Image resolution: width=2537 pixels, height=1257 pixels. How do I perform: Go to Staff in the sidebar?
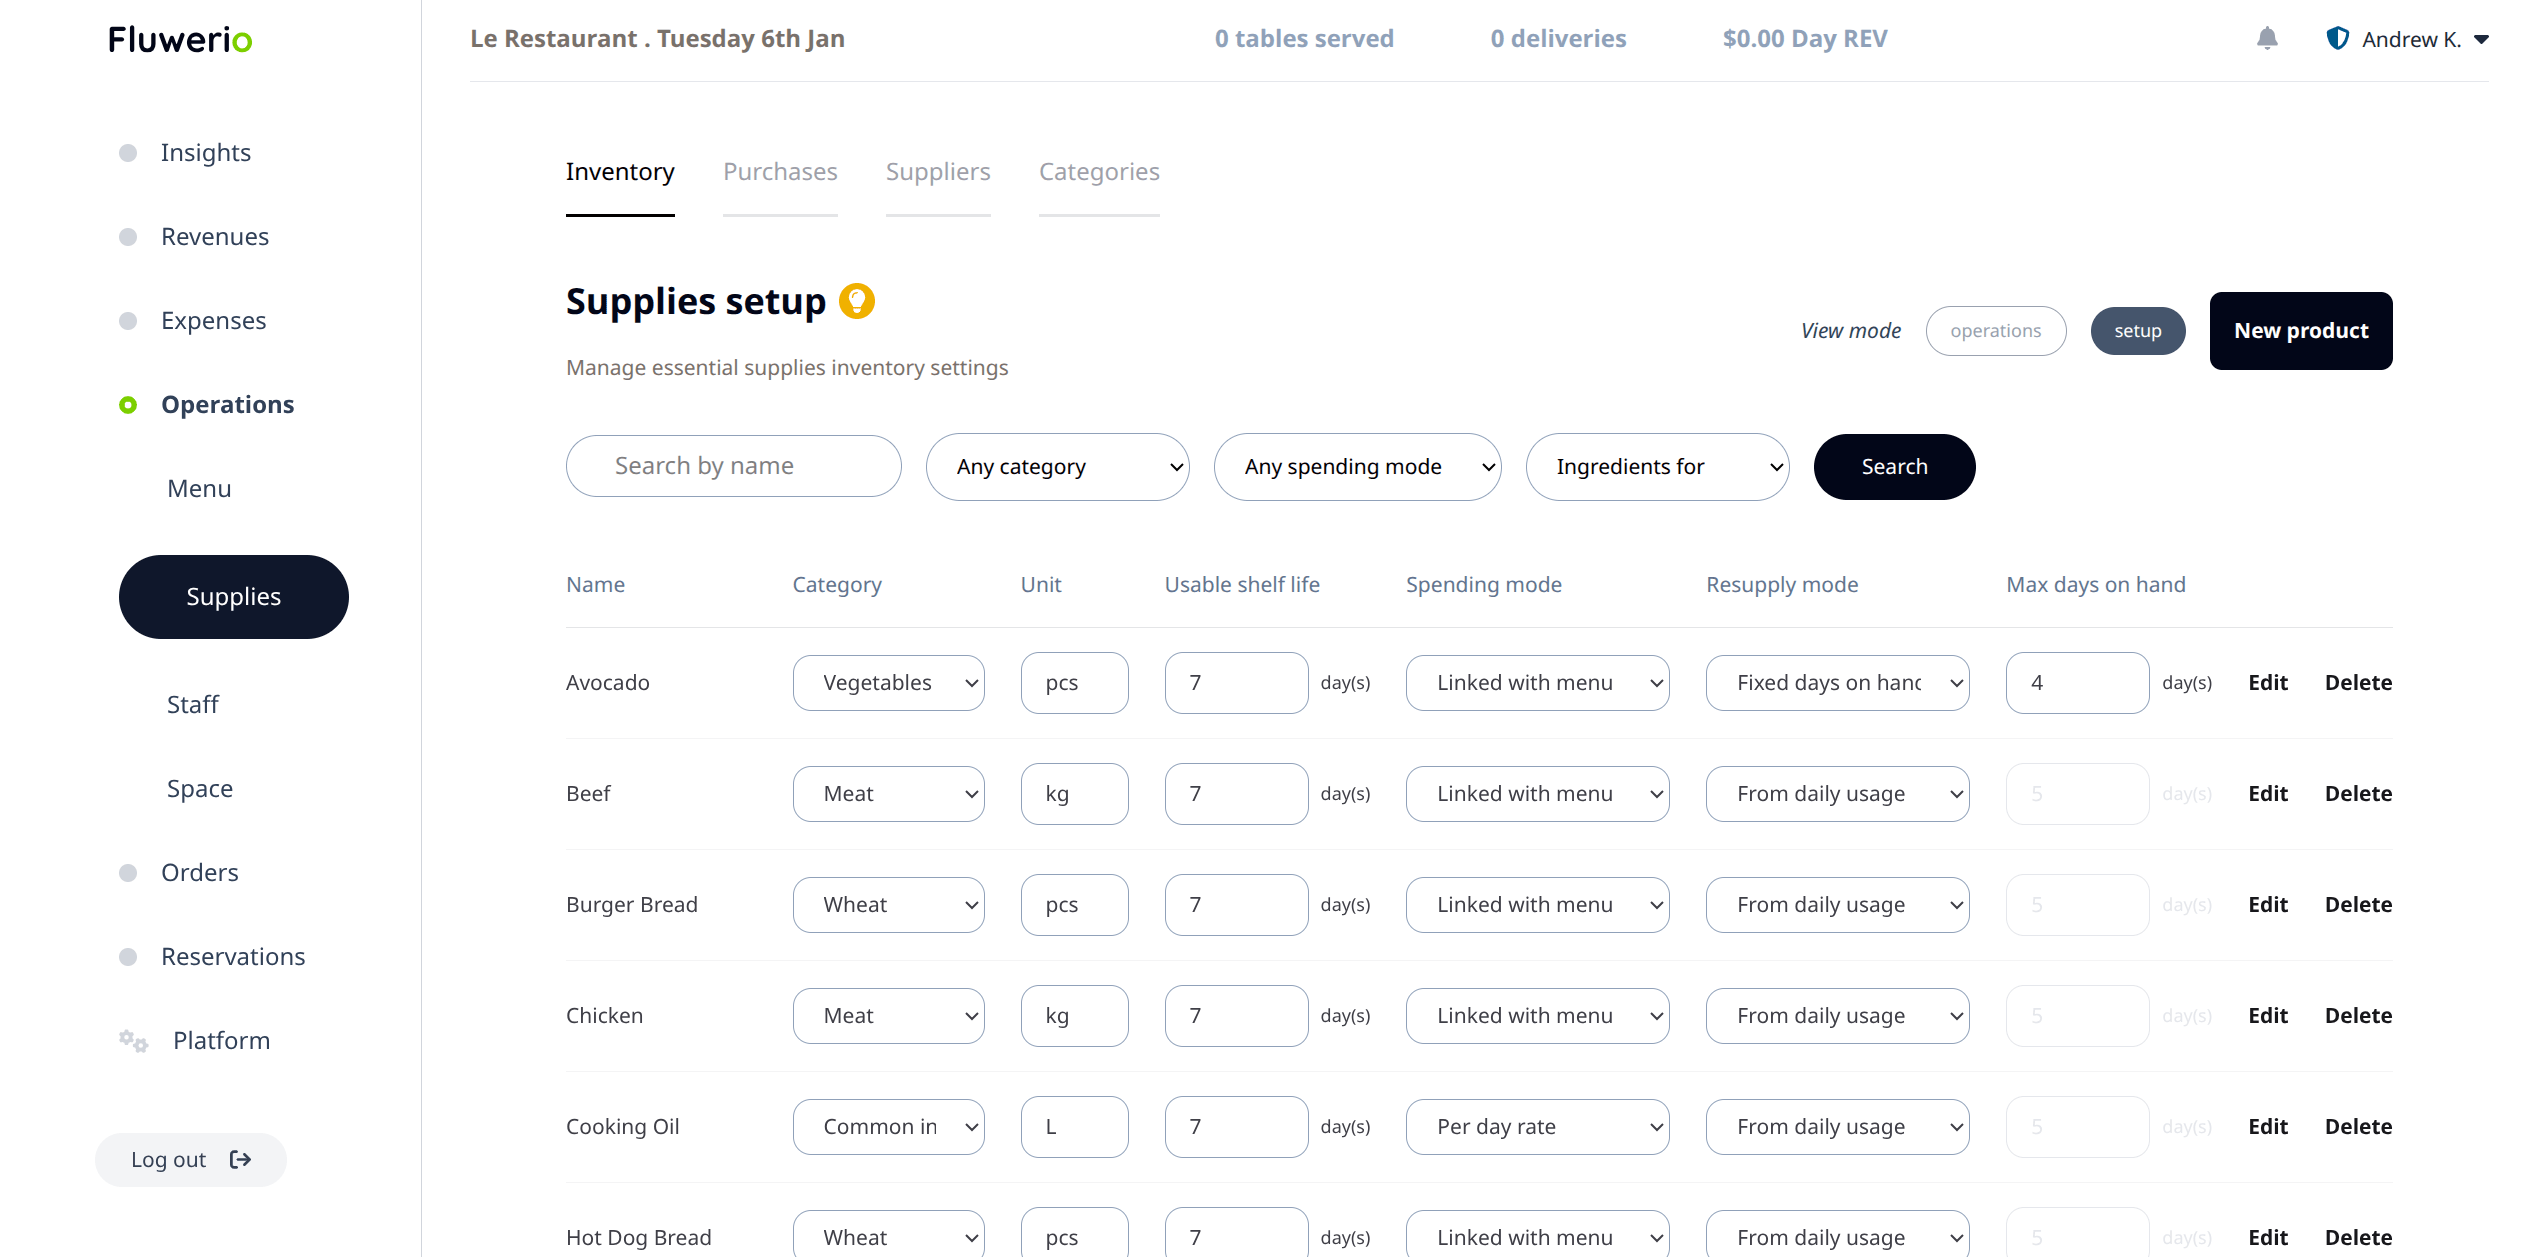pos(192,705)
